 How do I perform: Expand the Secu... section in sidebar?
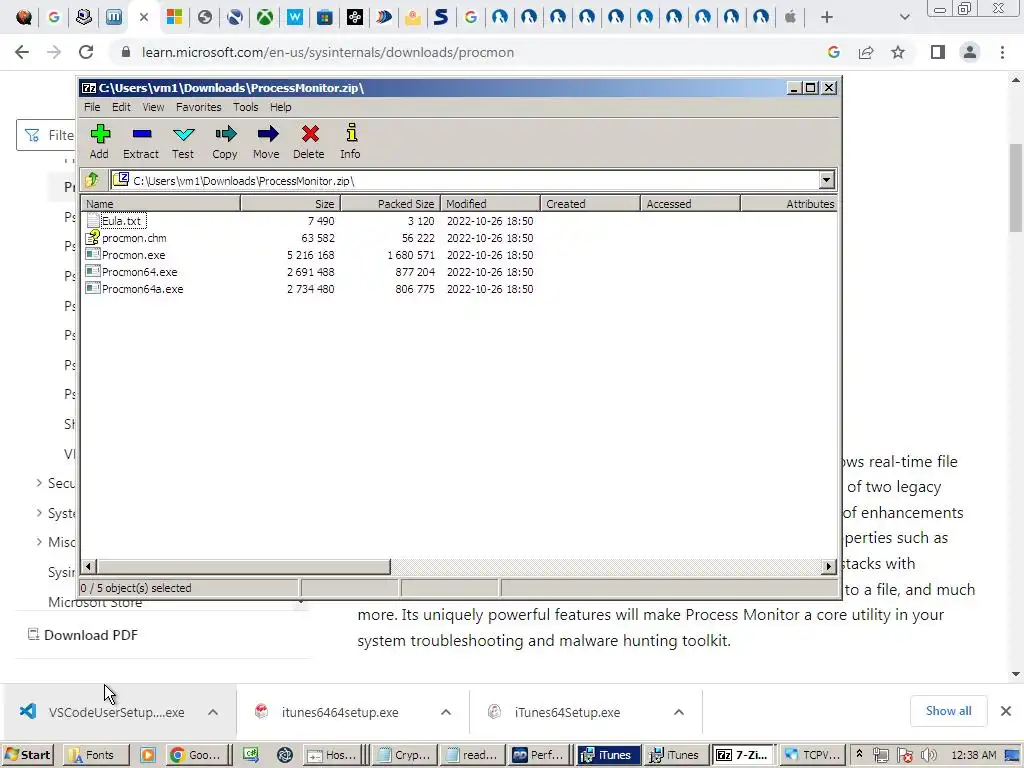tap(39, 483)
